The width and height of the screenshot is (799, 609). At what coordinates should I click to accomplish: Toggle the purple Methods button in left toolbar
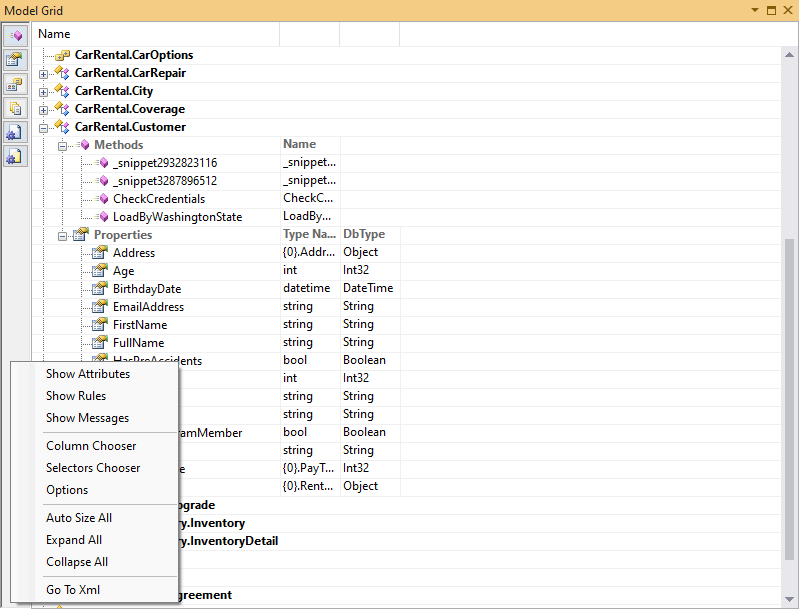(15, 36)
